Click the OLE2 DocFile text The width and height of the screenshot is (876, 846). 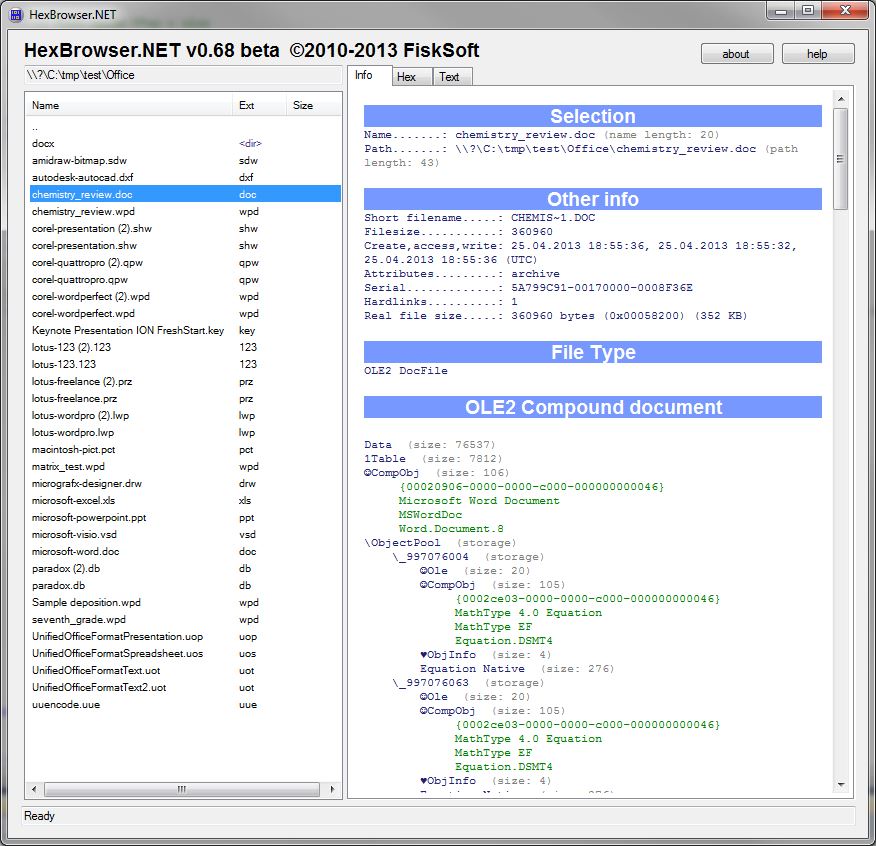pos(406,370)
